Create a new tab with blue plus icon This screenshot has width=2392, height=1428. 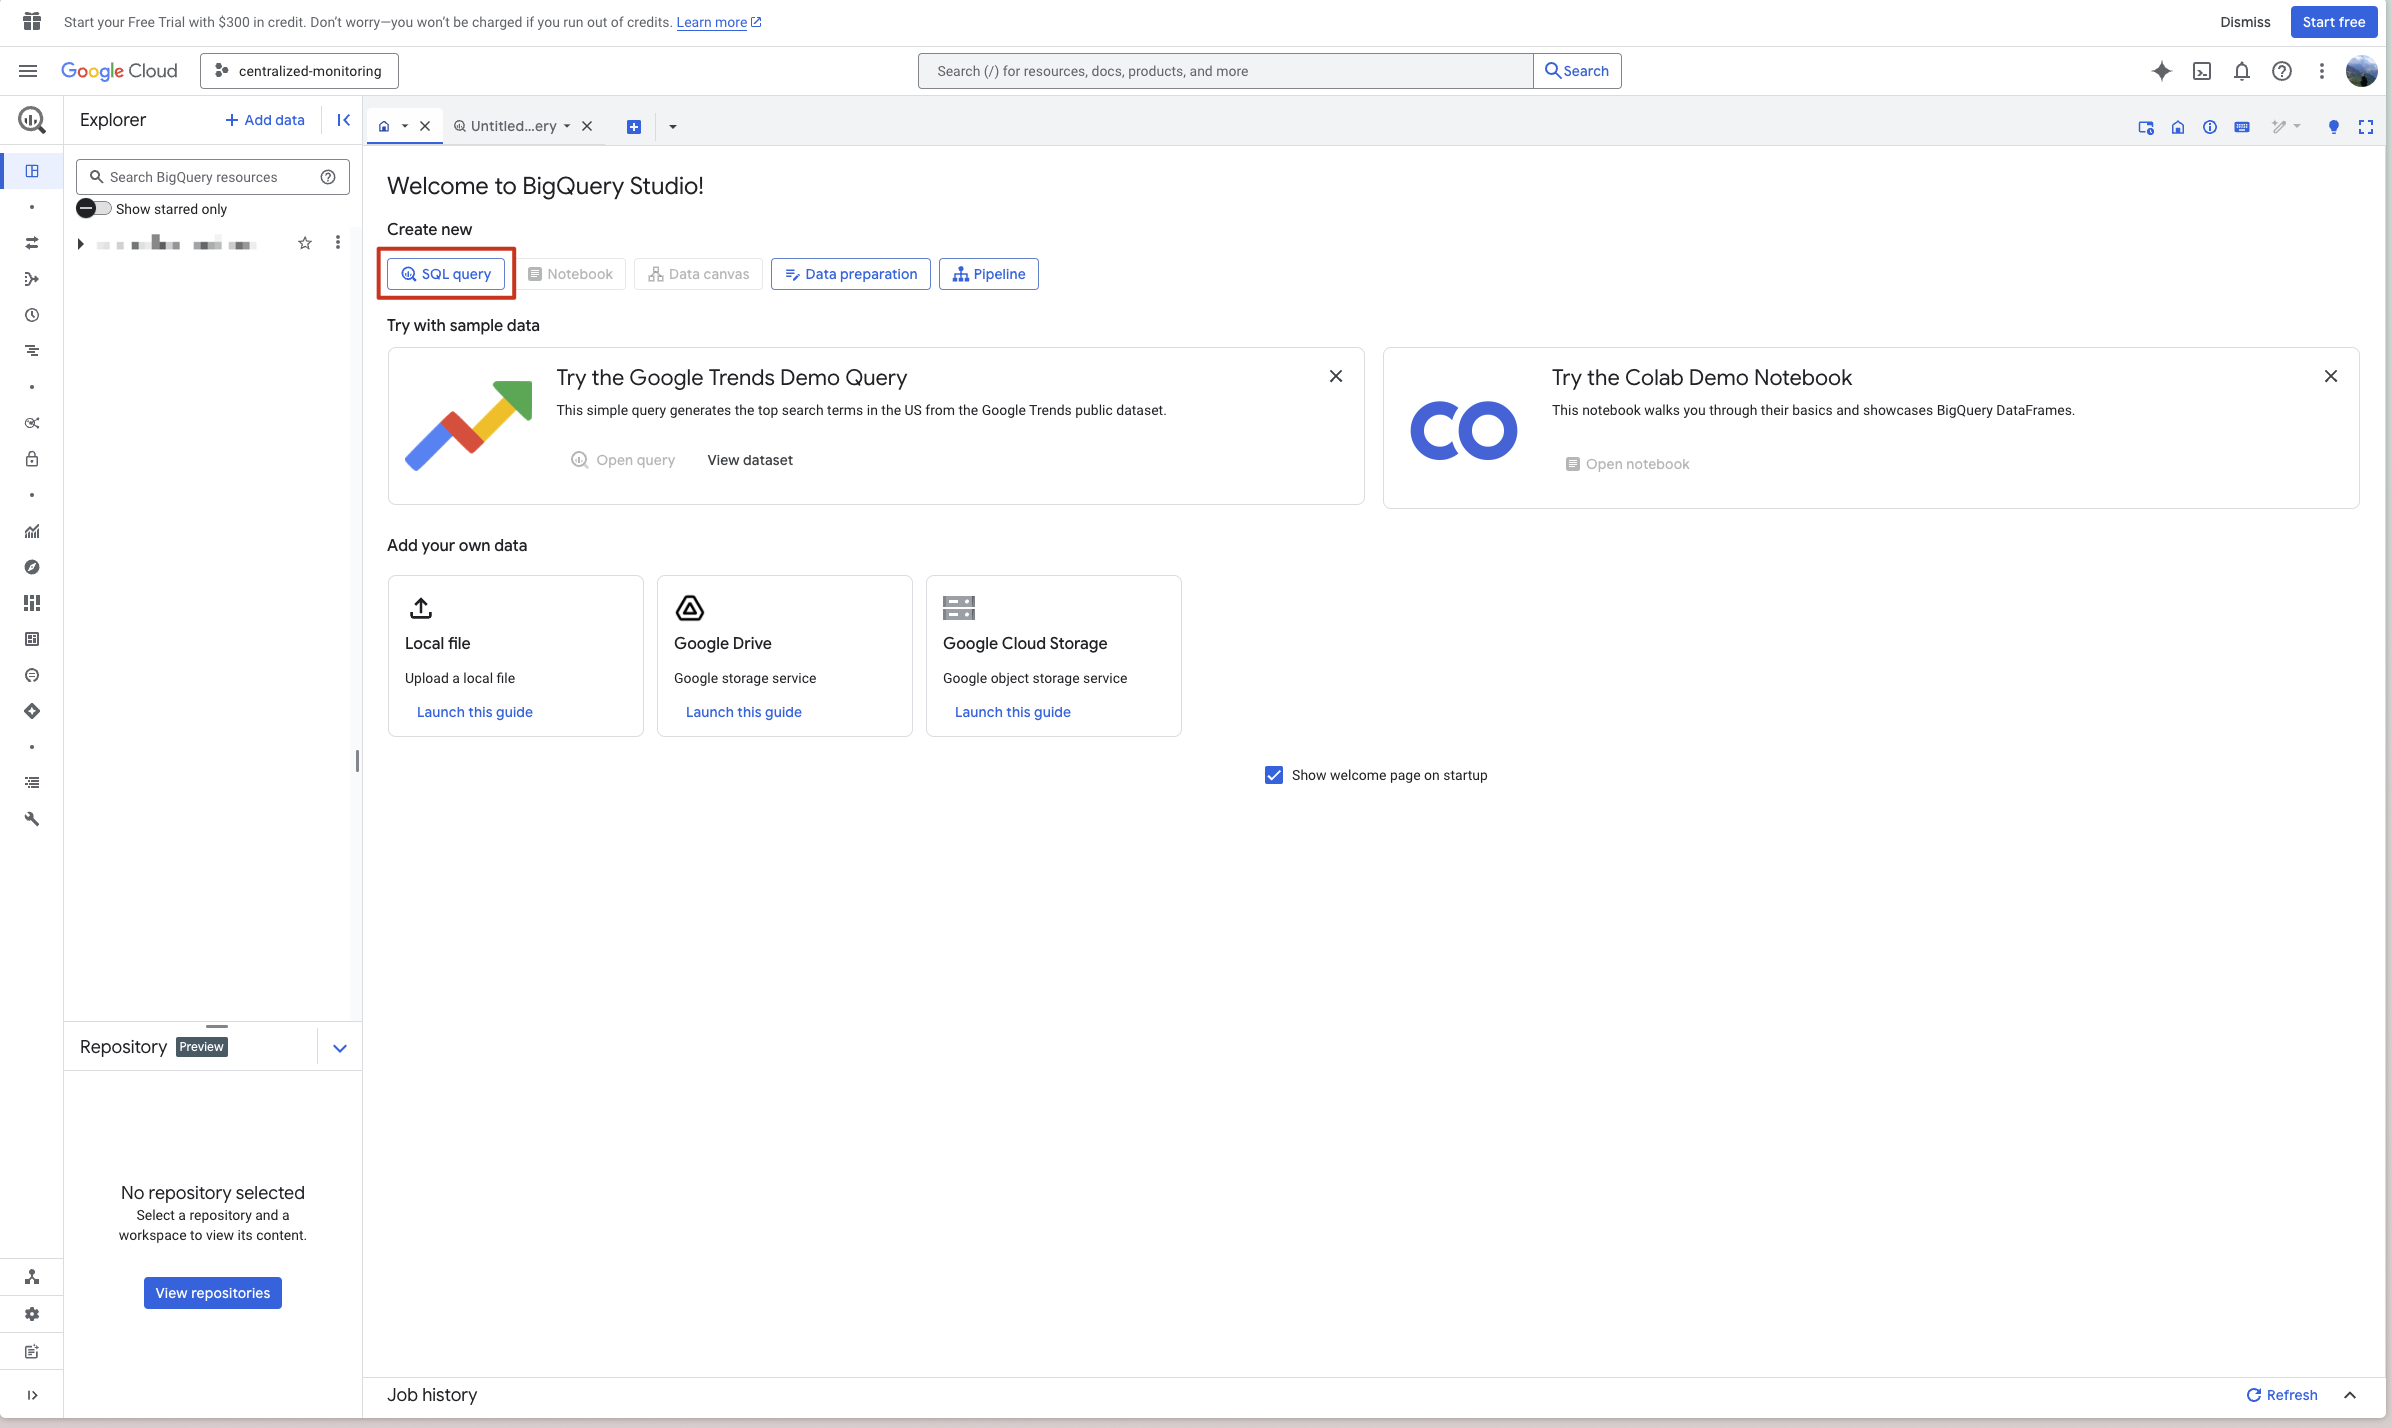pyautogui.click(x=633, y=127)
